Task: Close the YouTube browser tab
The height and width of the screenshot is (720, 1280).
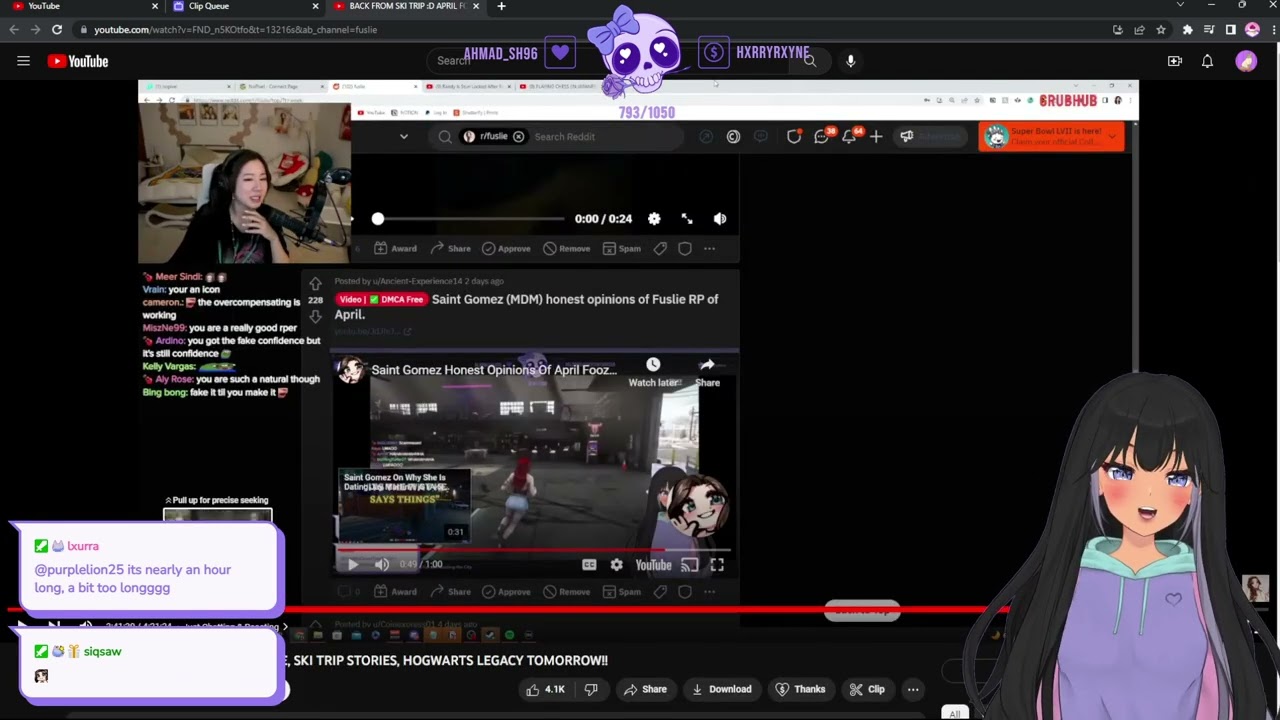Action: [155, 6]
